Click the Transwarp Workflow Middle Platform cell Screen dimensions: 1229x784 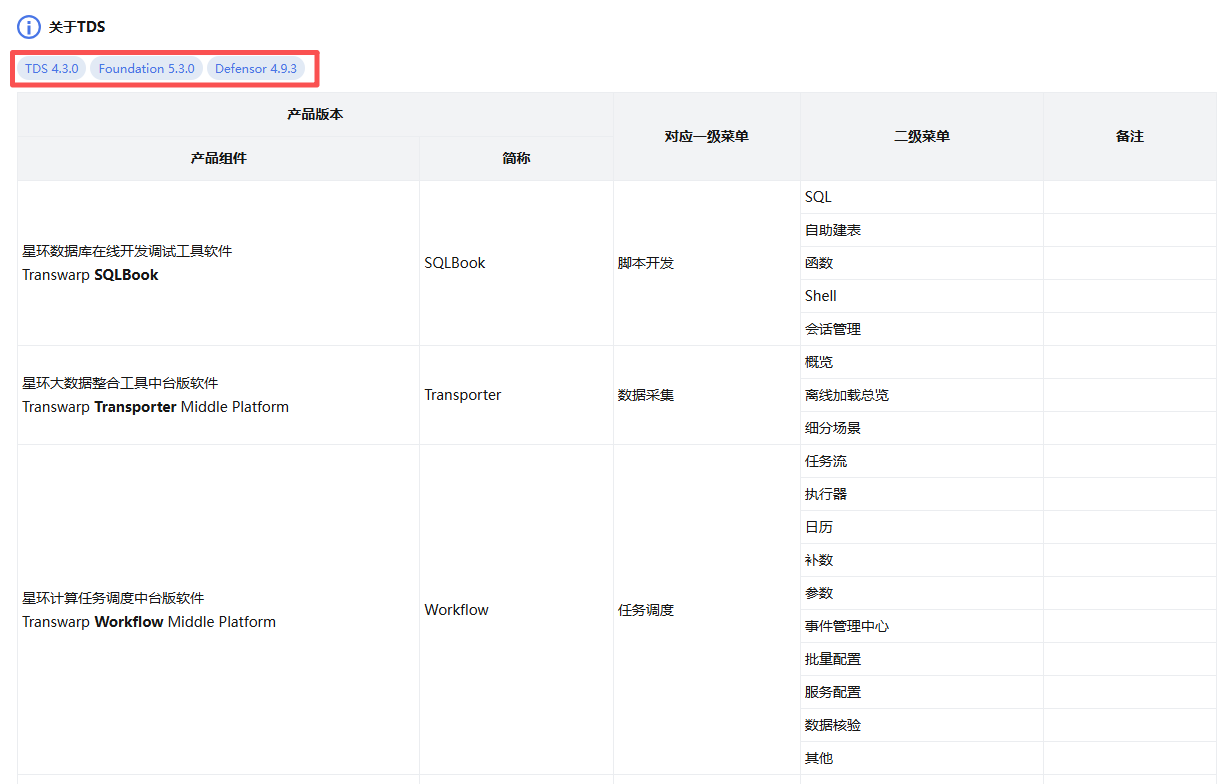tap(218, 610)
